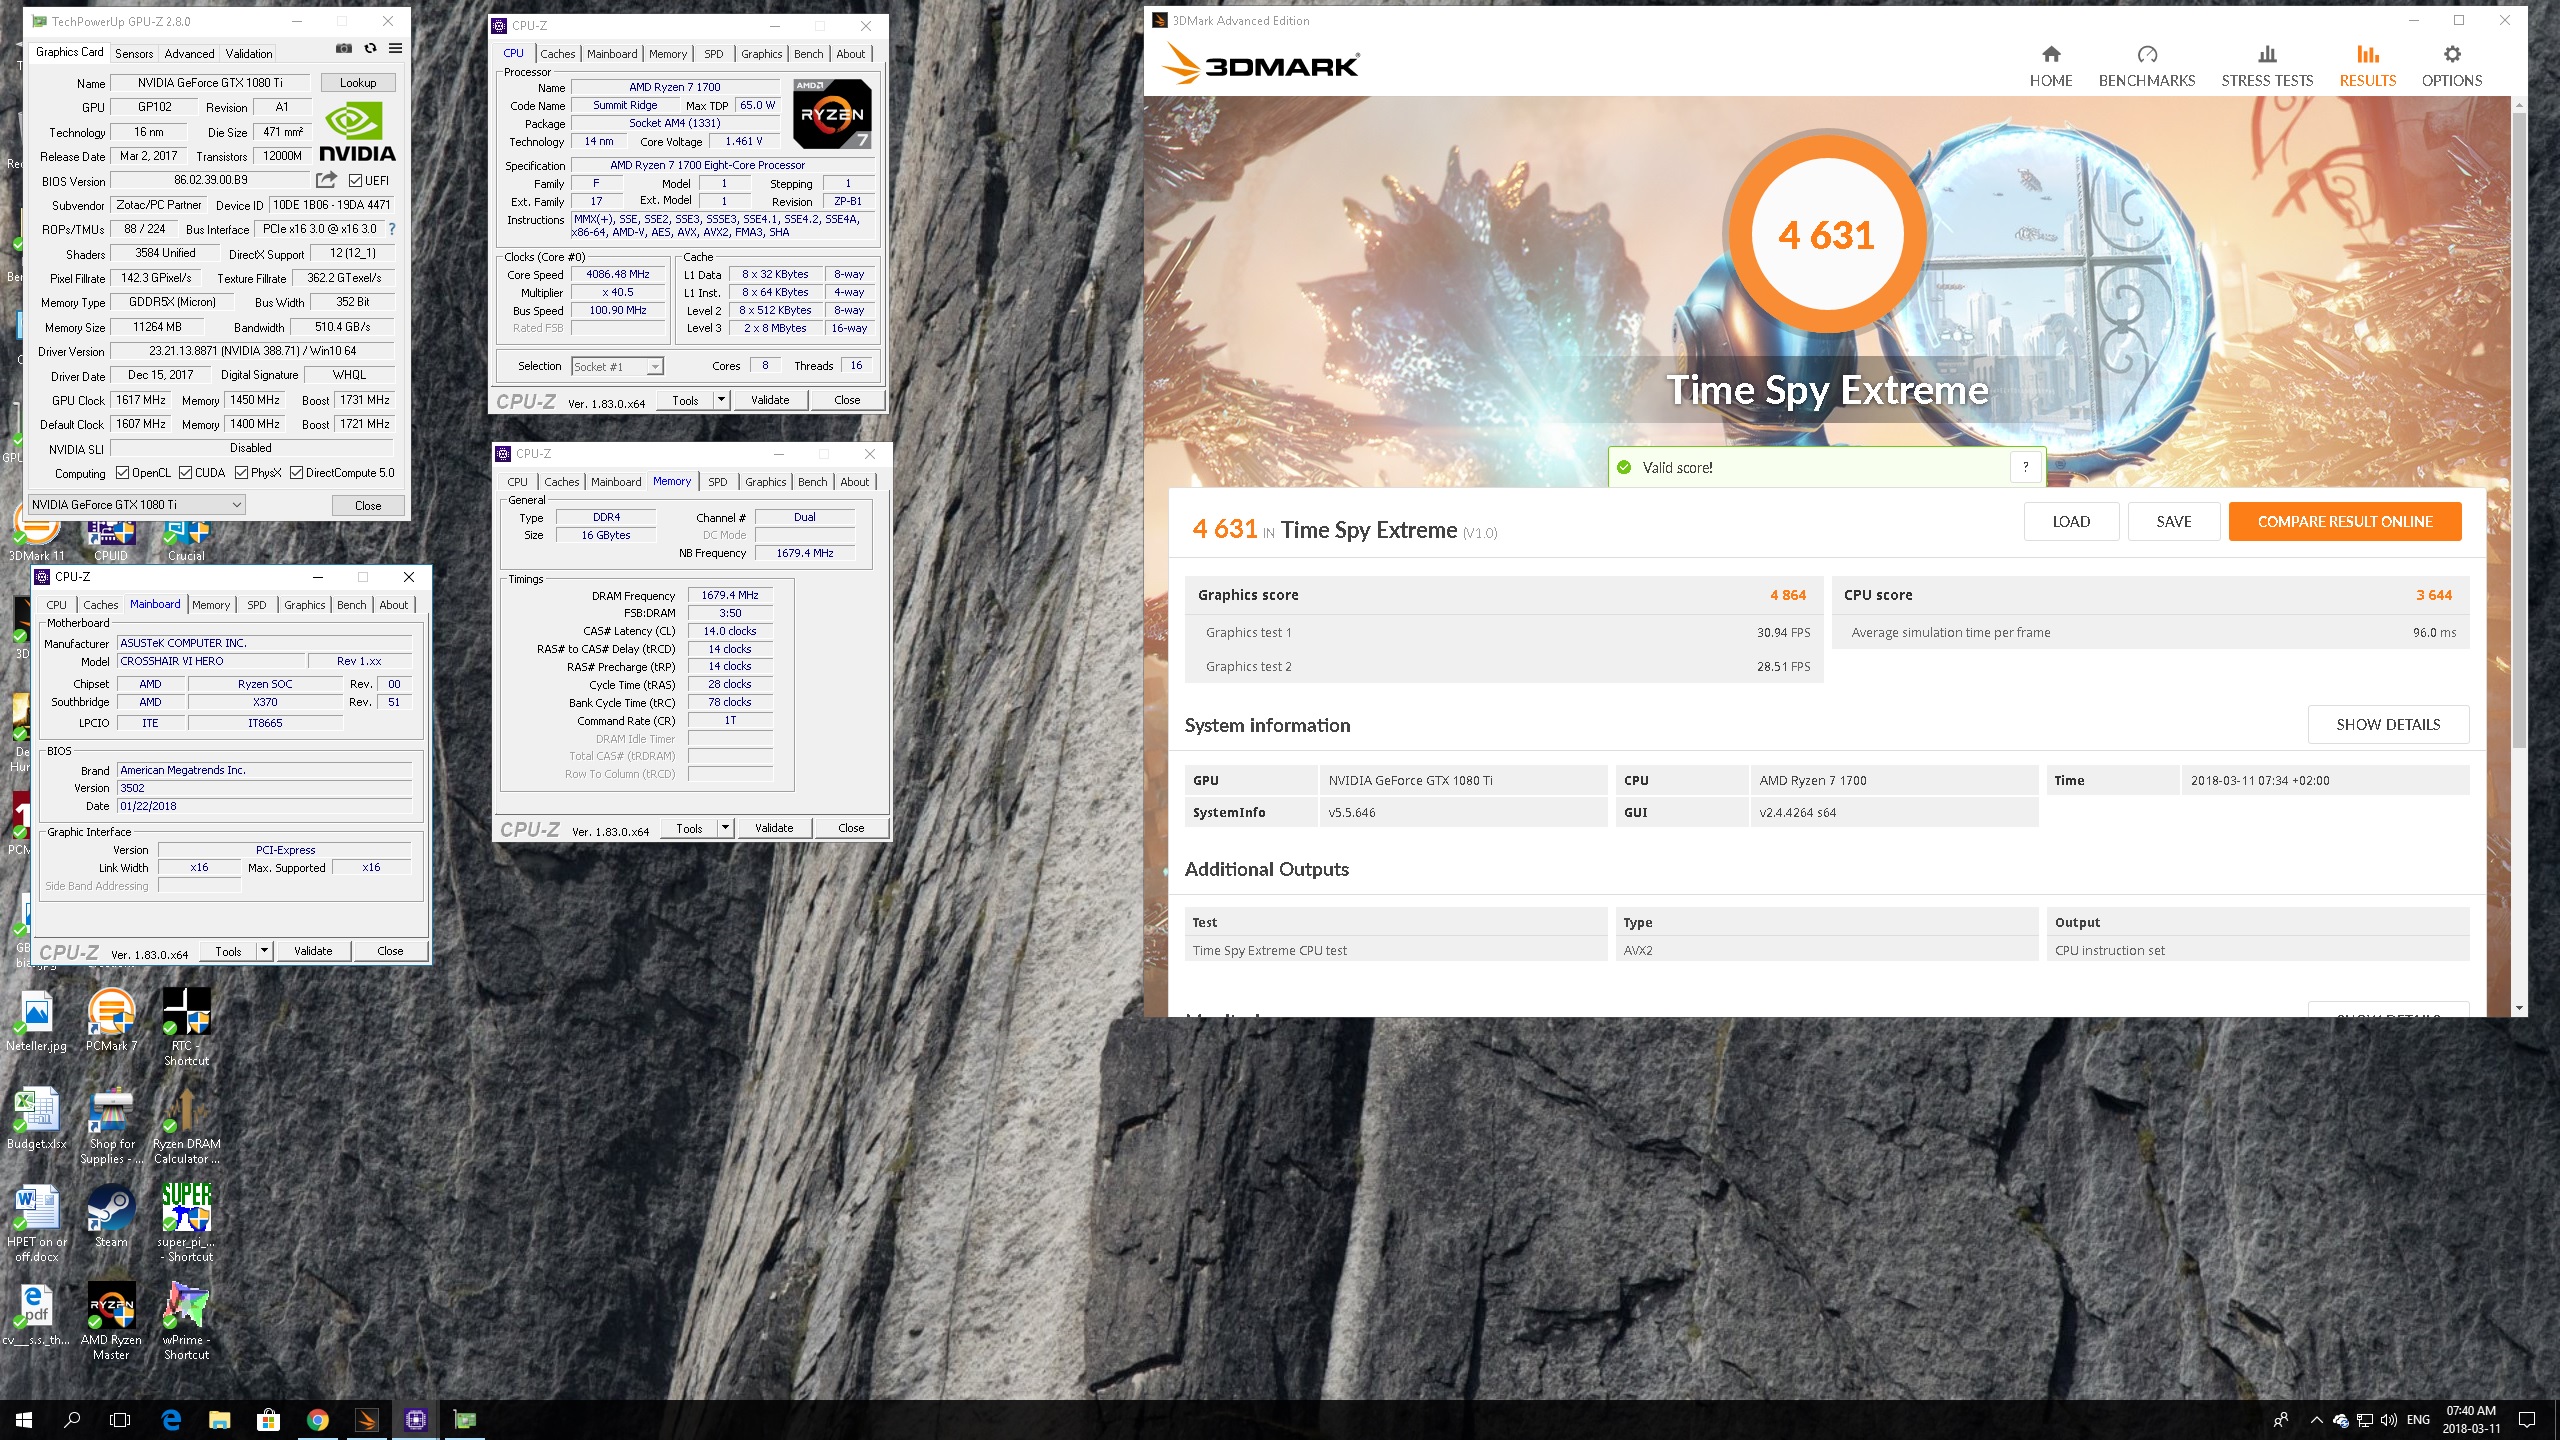Click Compare Result Online in 3DMark
2560x1440 pixels.
2345,521
